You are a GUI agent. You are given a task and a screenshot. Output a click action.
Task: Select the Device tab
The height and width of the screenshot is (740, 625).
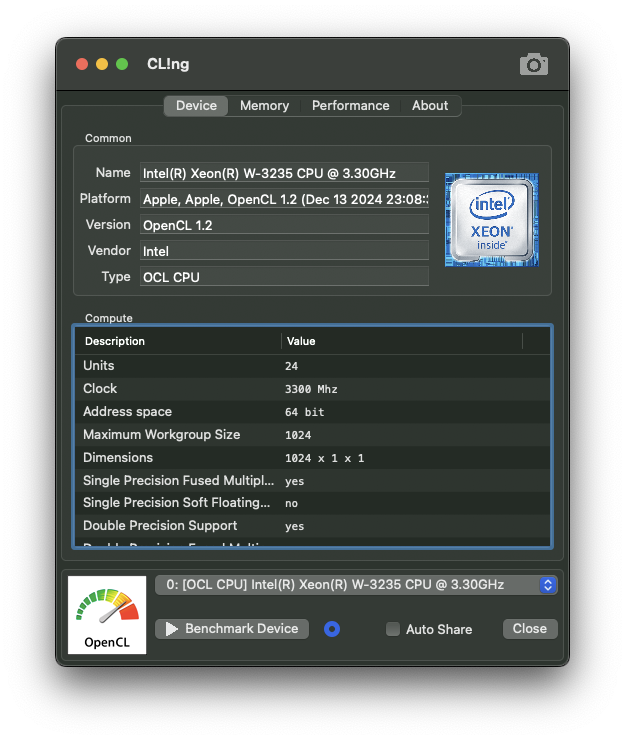tap(196, 106)
